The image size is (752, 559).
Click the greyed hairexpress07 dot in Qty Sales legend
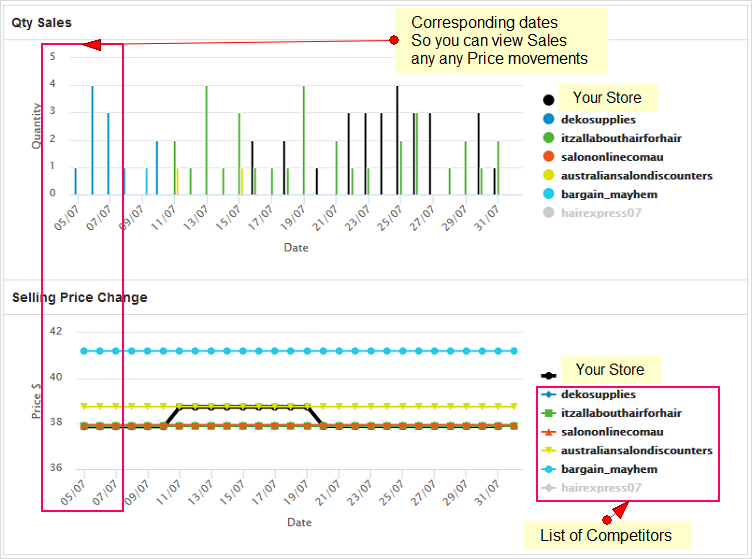(x=548, y=213)
